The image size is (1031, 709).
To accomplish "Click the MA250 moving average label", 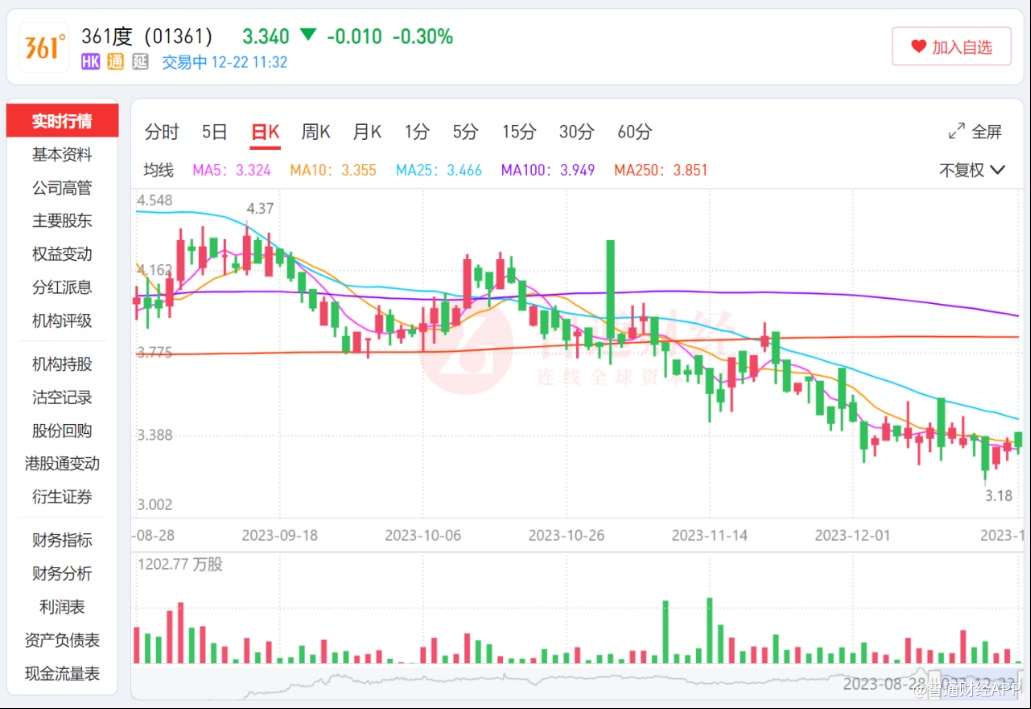I will click(660, 170).
